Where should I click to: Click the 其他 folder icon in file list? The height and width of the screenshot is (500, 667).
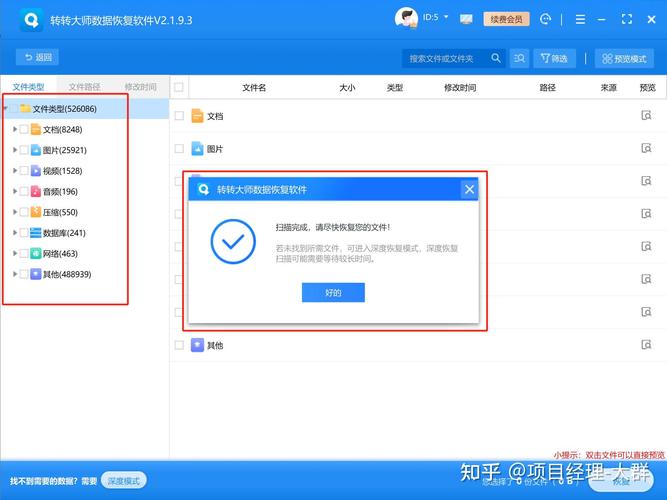(x=197, y=345)
